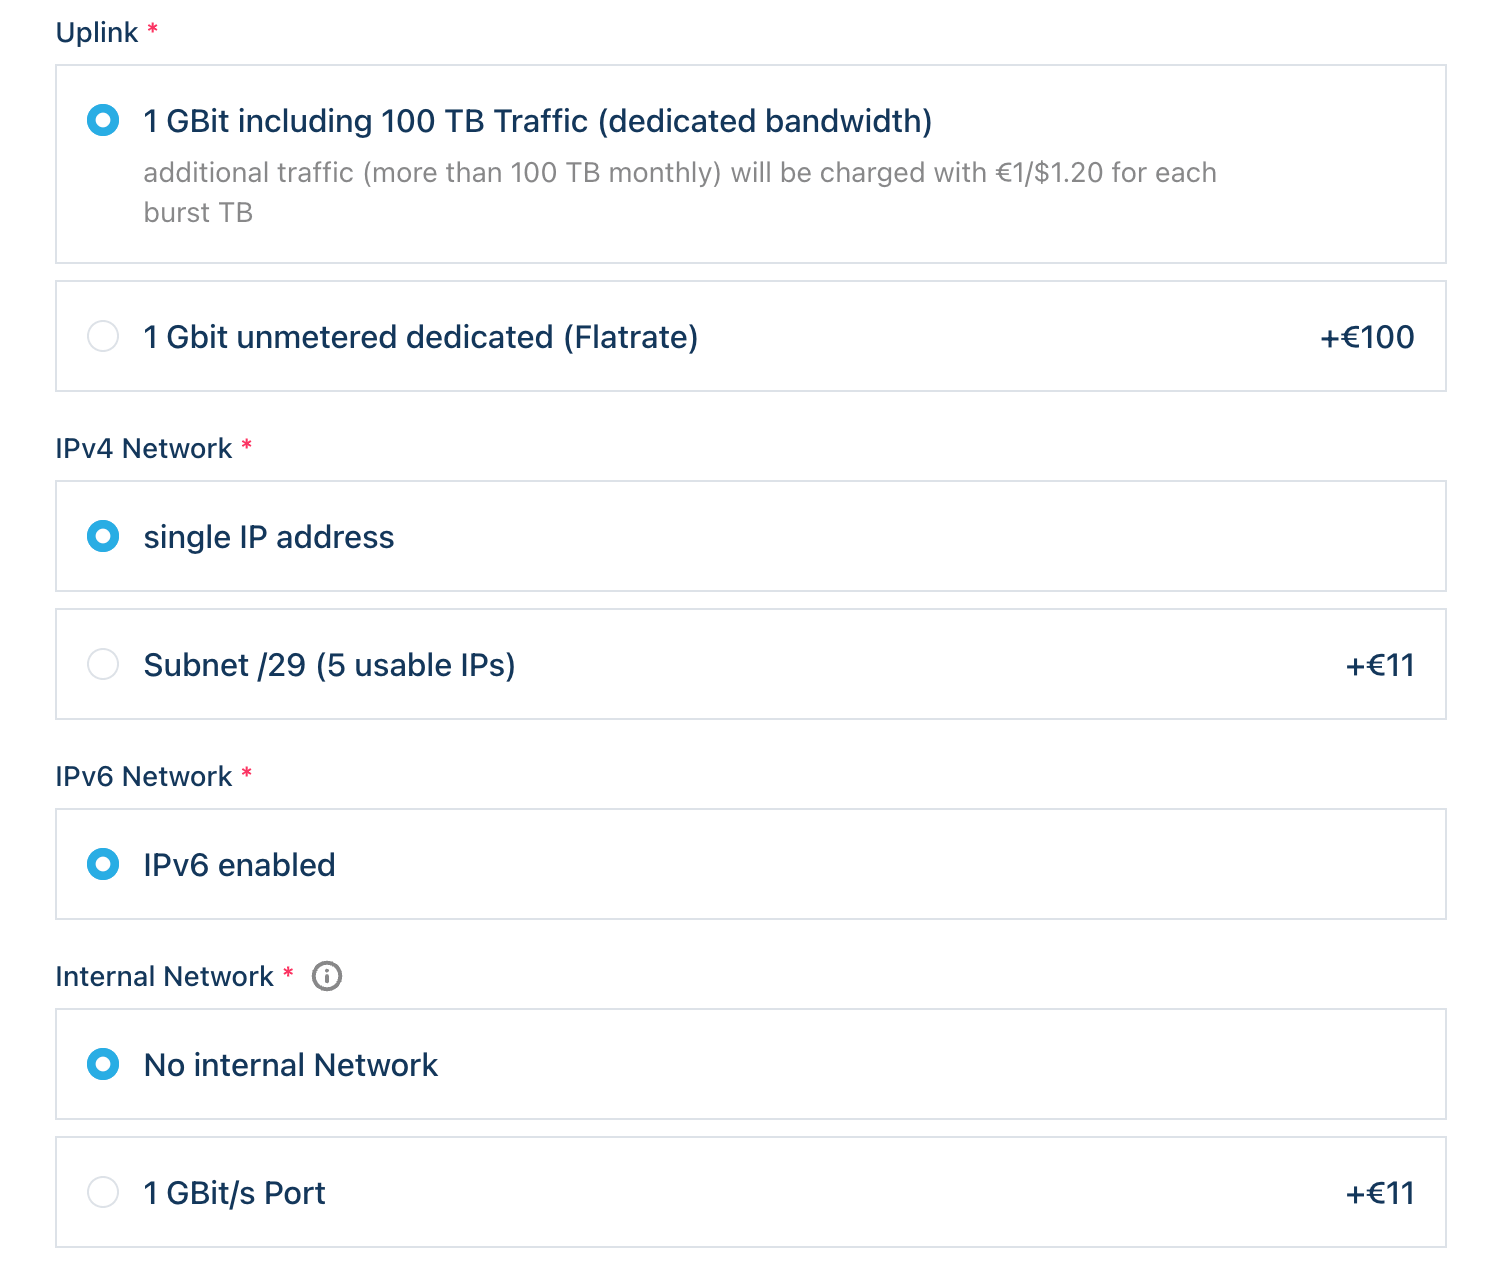Choose No internal Network radio button
The image size is (1500, 1284).
pyautogui.click(x=103, y=1064)
